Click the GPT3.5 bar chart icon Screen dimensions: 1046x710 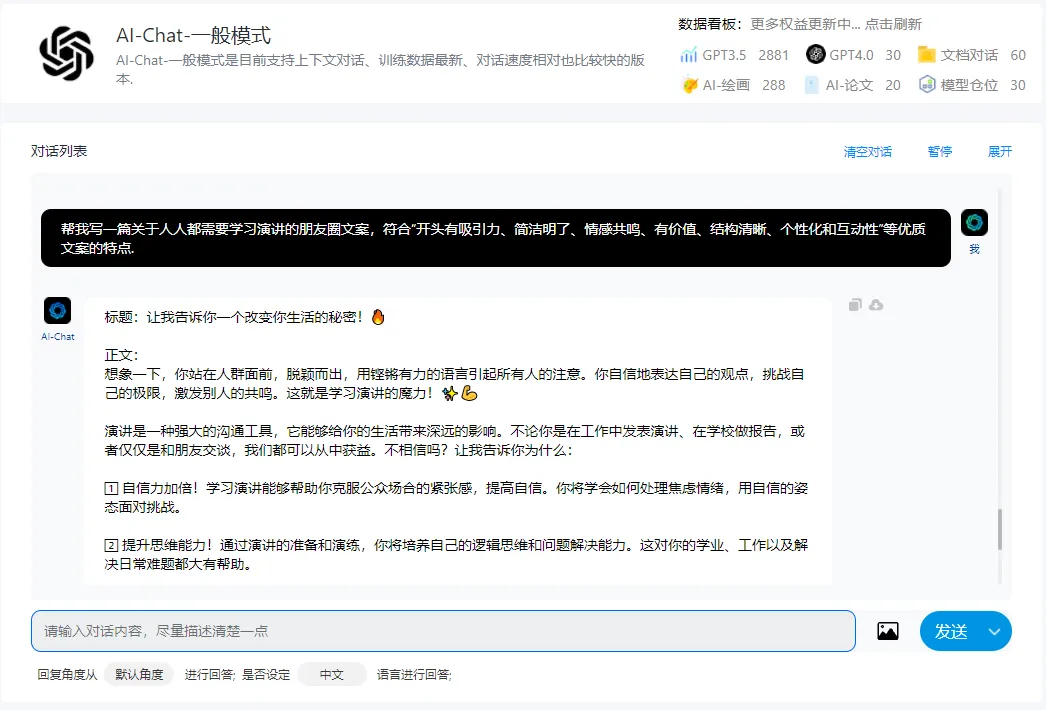(x=689, y=55)
